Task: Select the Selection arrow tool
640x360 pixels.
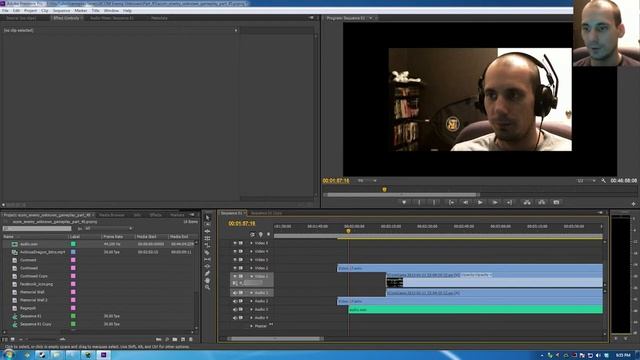Action: tap(207, 218)
